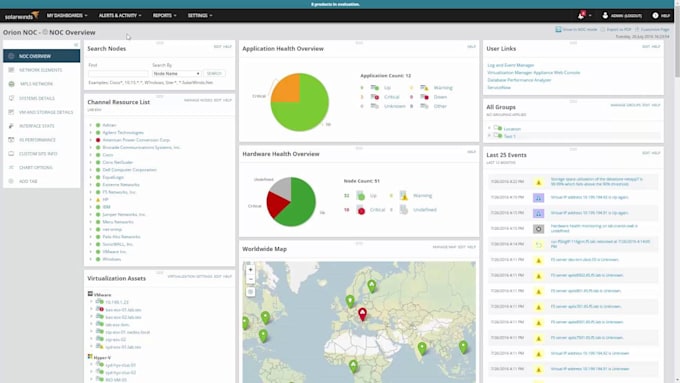The width and height of the screenshot is (680, 383).
Task: Open the Database Performance Analyzer link
Action: (x=519, y=80)
